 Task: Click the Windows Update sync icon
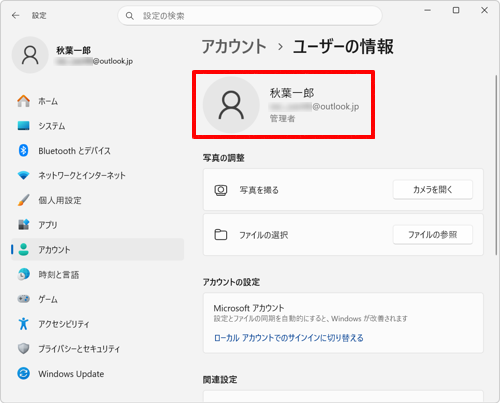24,373
